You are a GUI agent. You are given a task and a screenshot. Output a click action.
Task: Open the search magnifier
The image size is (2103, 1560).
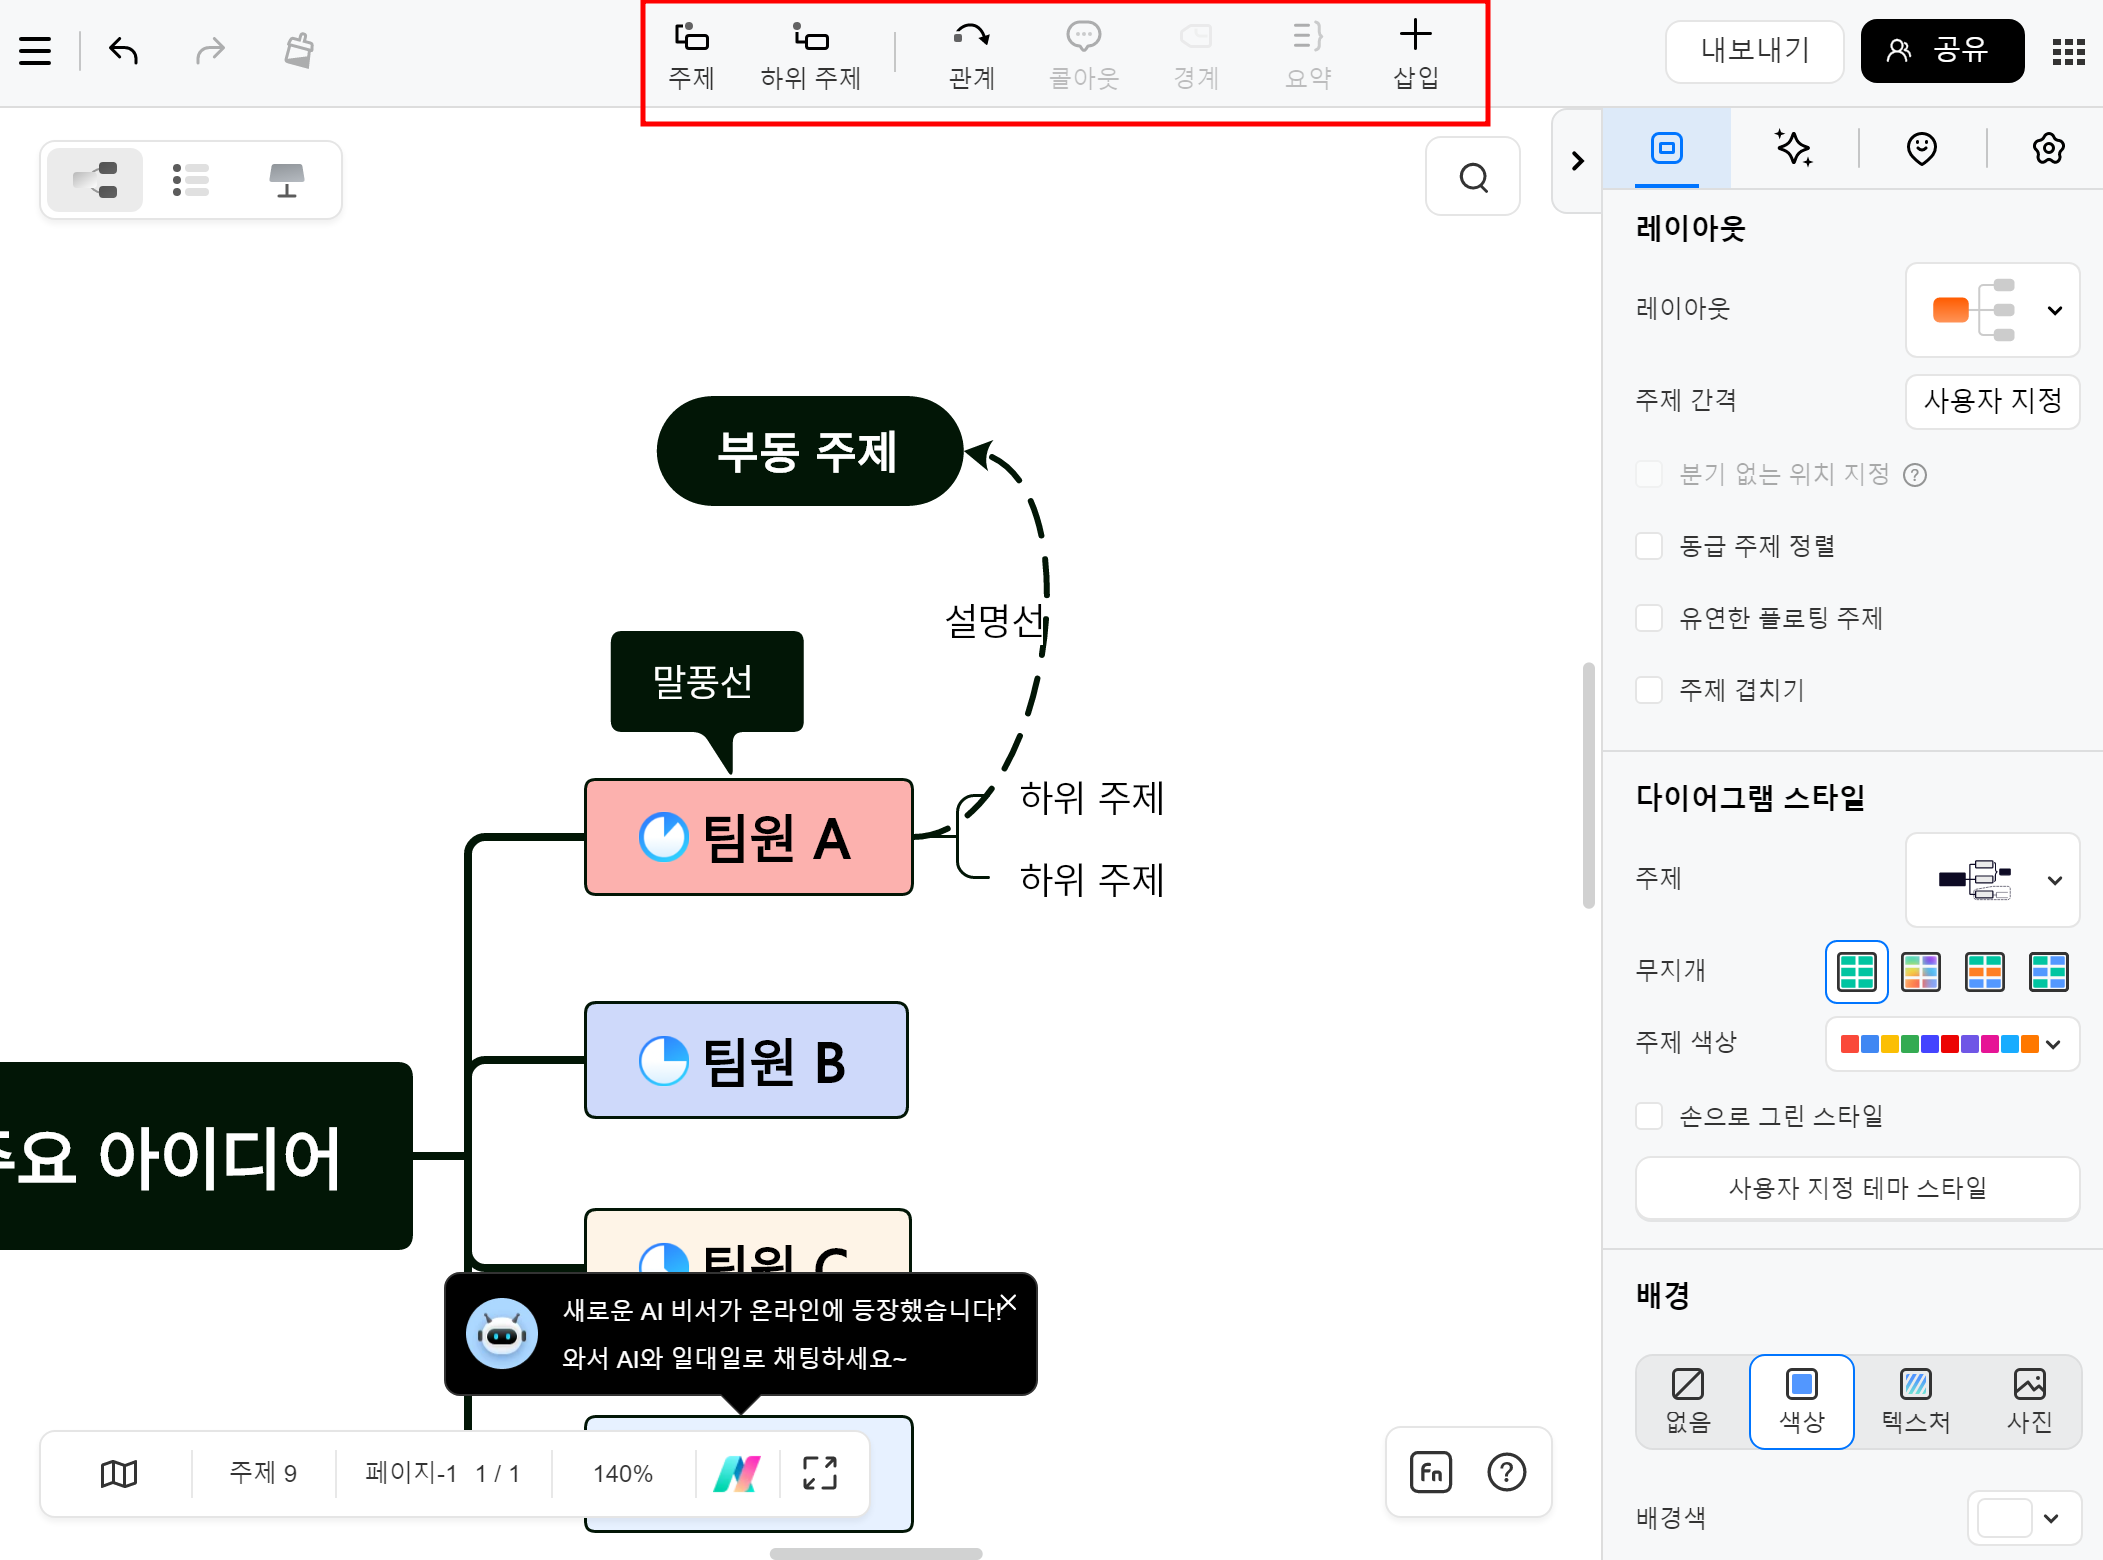click(x=1473, y=177)
